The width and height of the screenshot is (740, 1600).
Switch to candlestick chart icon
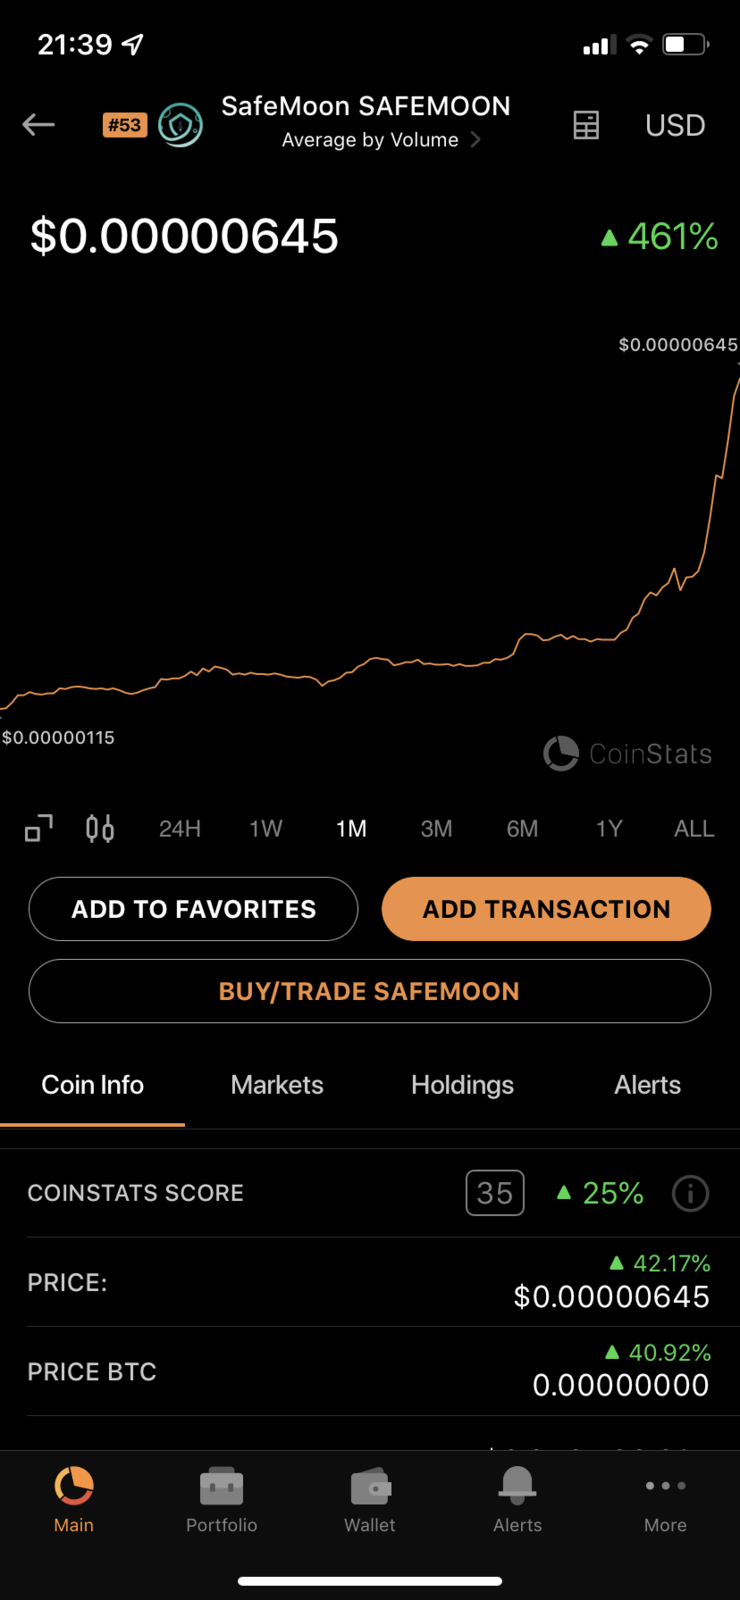click(x=100, y=829)
